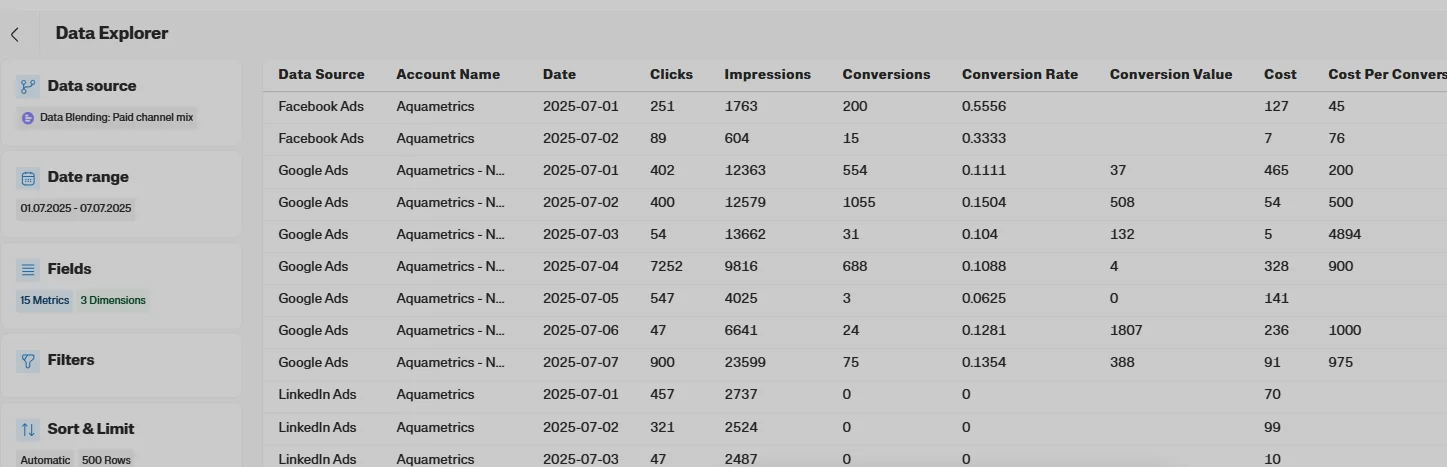Select the 3 Dimensions tag
The width and height of the screenshot is (1447, 467).
(x=113, y=300)
